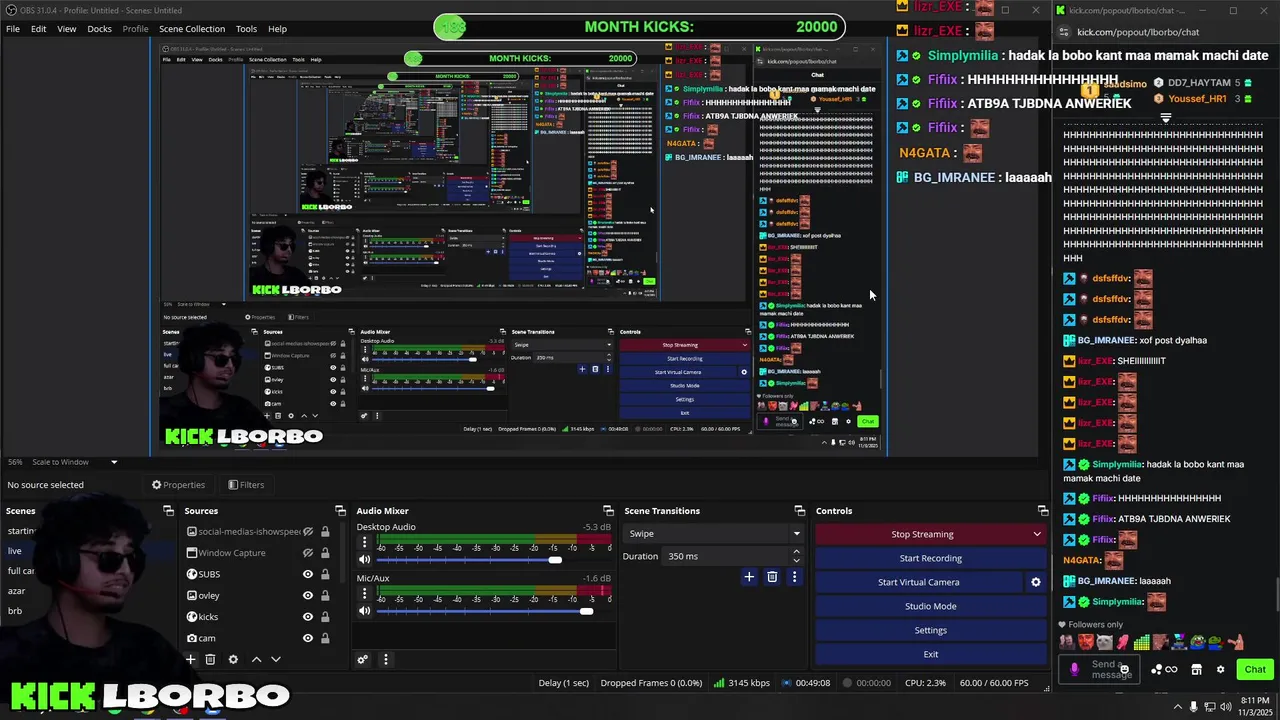The image size is (1280, 720).
Task: Open the Edit menu
Action: (38, 29)
